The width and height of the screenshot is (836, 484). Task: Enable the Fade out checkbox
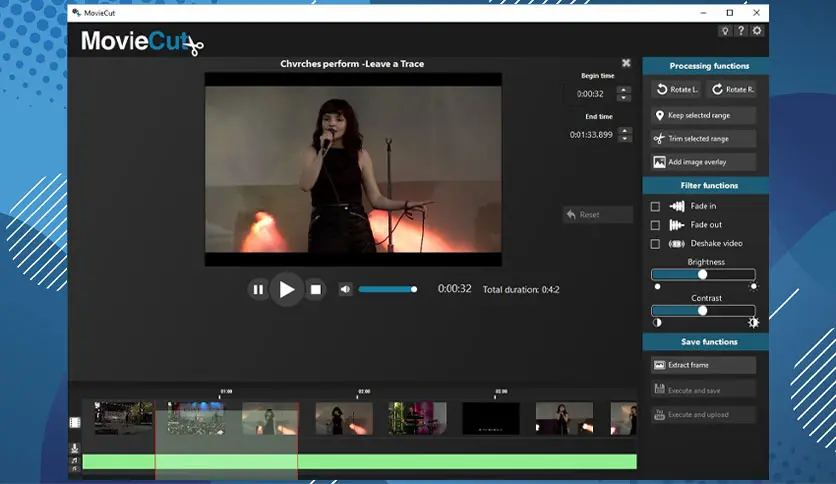pyautogui.click(x=655, y=225)
